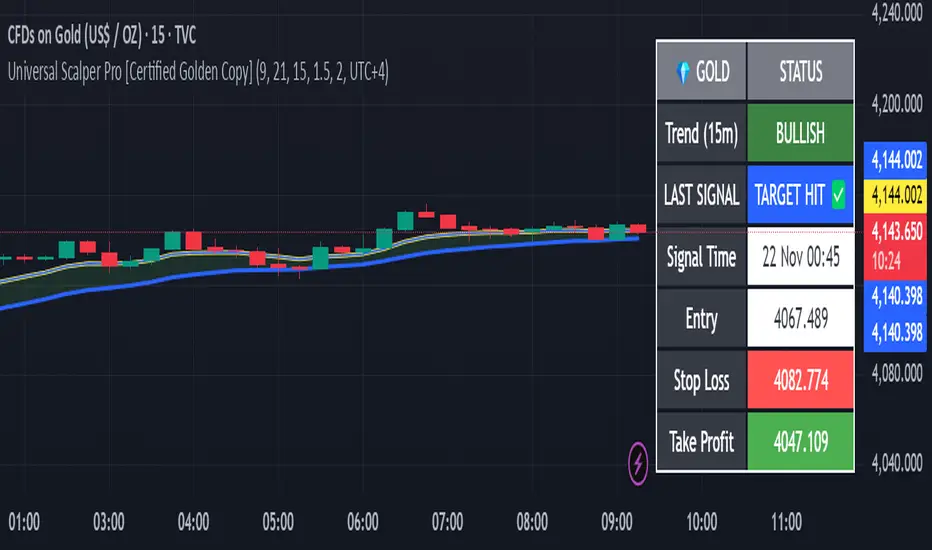
Task: Click the Entry label cell
Action: [x=701, y=319]
